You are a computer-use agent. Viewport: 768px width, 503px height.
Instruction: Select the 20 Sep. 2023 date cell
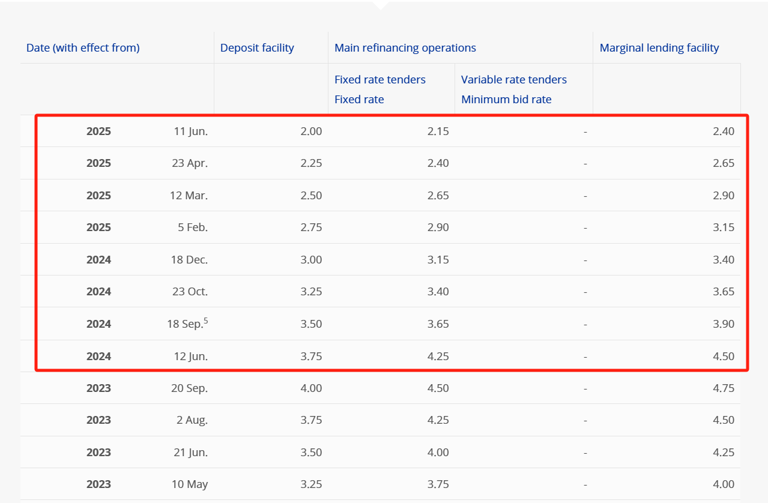click(x=188, y=388)
